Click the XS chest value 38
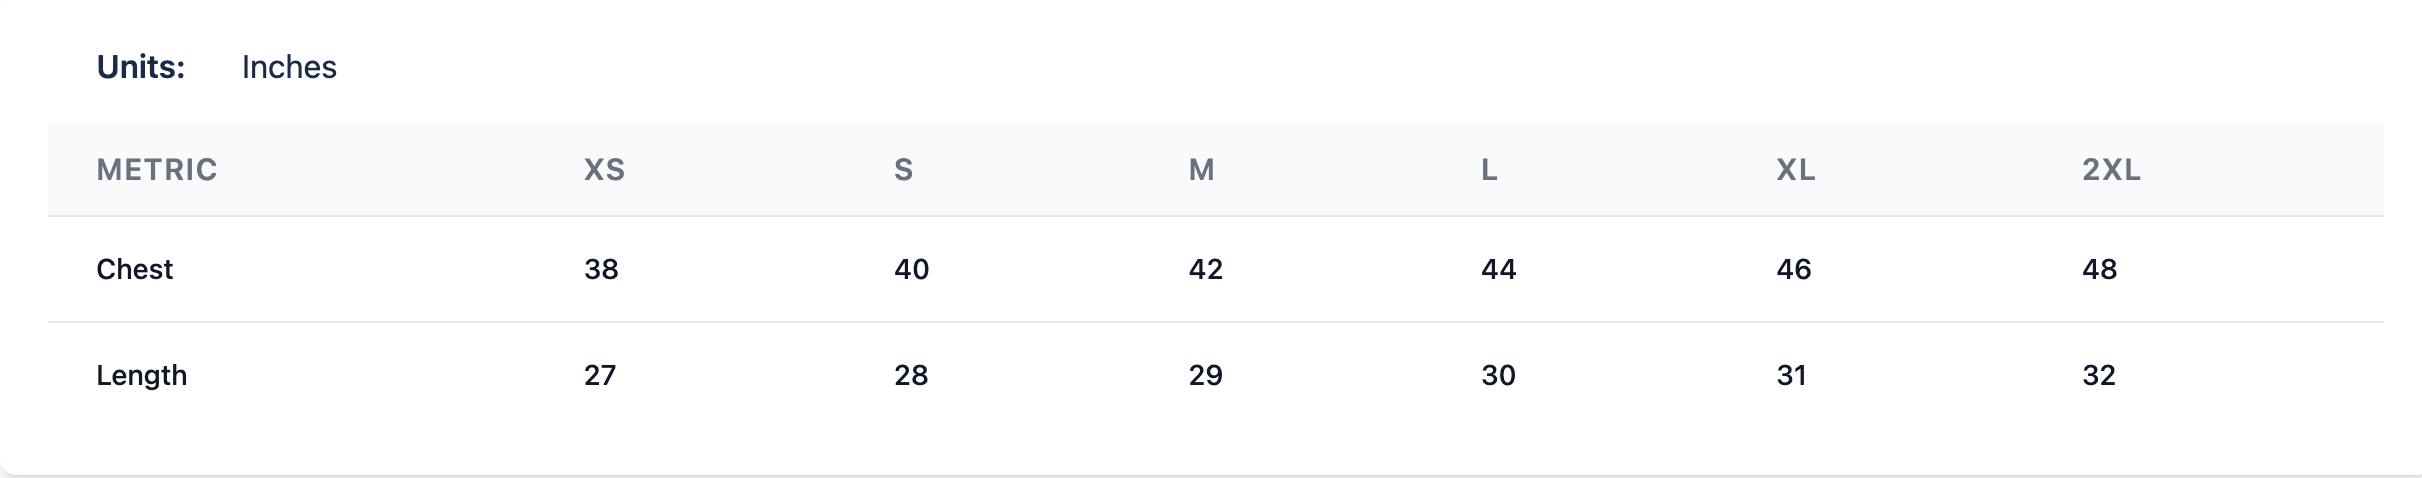Screen dimensions: 2422x478 click(x=601, y=269)
